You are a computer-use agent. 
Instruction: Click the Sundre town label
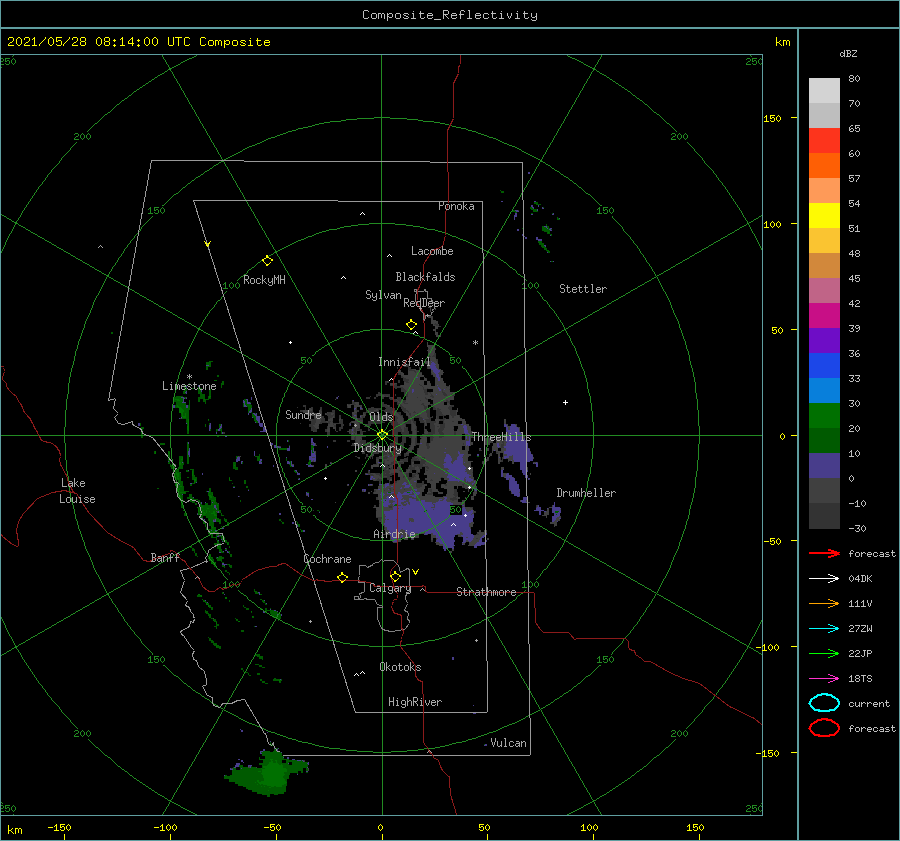point(303,414)
